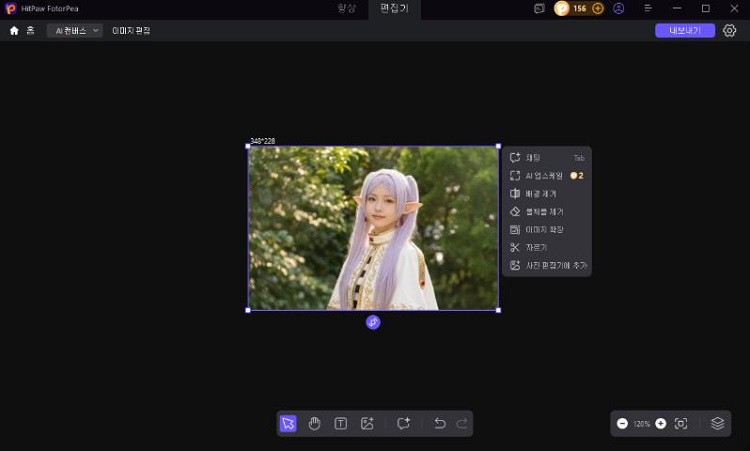Select 사진 편집기에 추가 (Add to Photo Editor)
The height and width of the screenshot is (451, 750).
pos(547,265)
